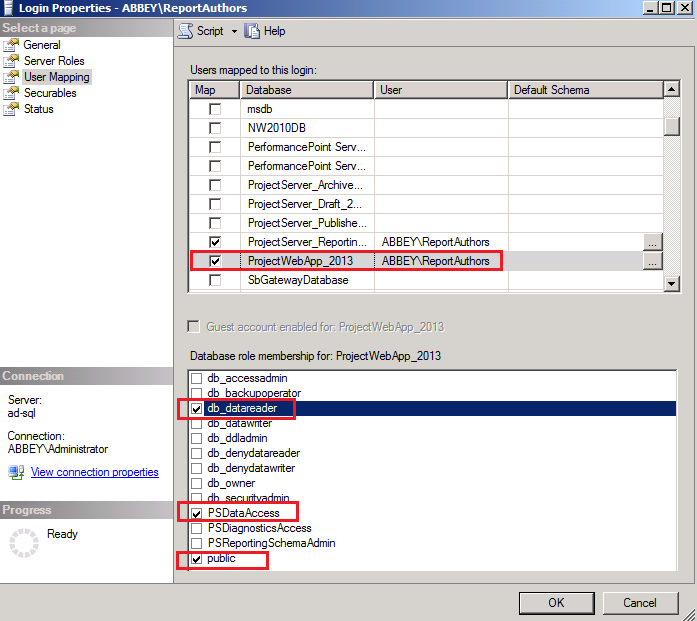Viewport: 697px width, 621px height.
Task: Open View connection properties link
Action: point(95,472)
